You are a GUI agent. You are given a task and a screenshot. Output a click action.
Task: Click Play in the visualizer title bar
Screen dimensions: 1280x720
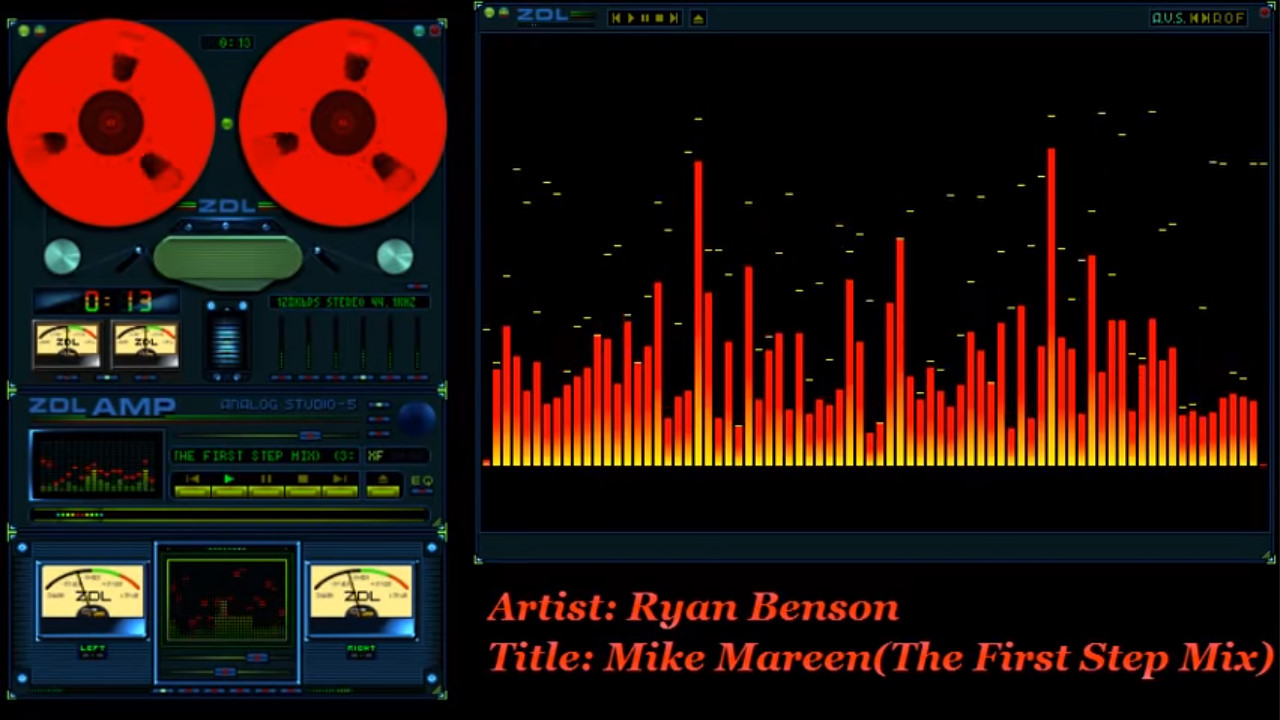click(x=630, y=18)
